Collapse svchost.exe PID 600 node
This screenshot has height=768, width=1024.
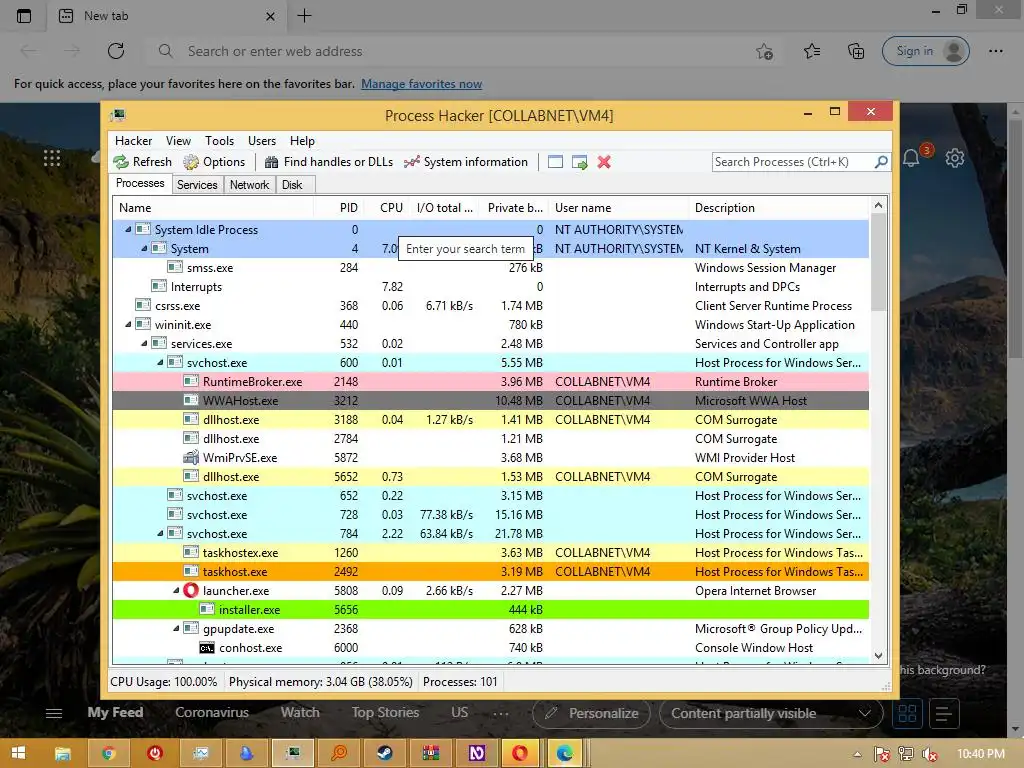click(x=160, y=362)
